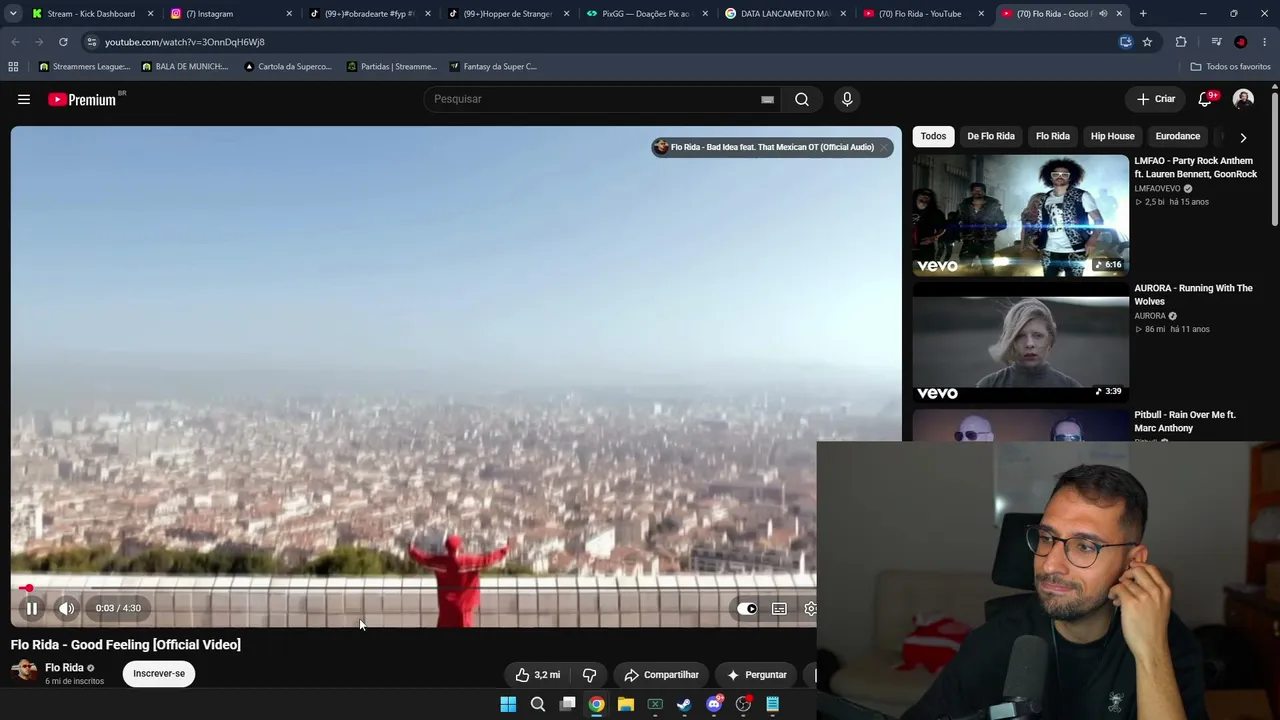Open the tab search dropdown
The image size is (1280, 720).
tap(13, 14)
